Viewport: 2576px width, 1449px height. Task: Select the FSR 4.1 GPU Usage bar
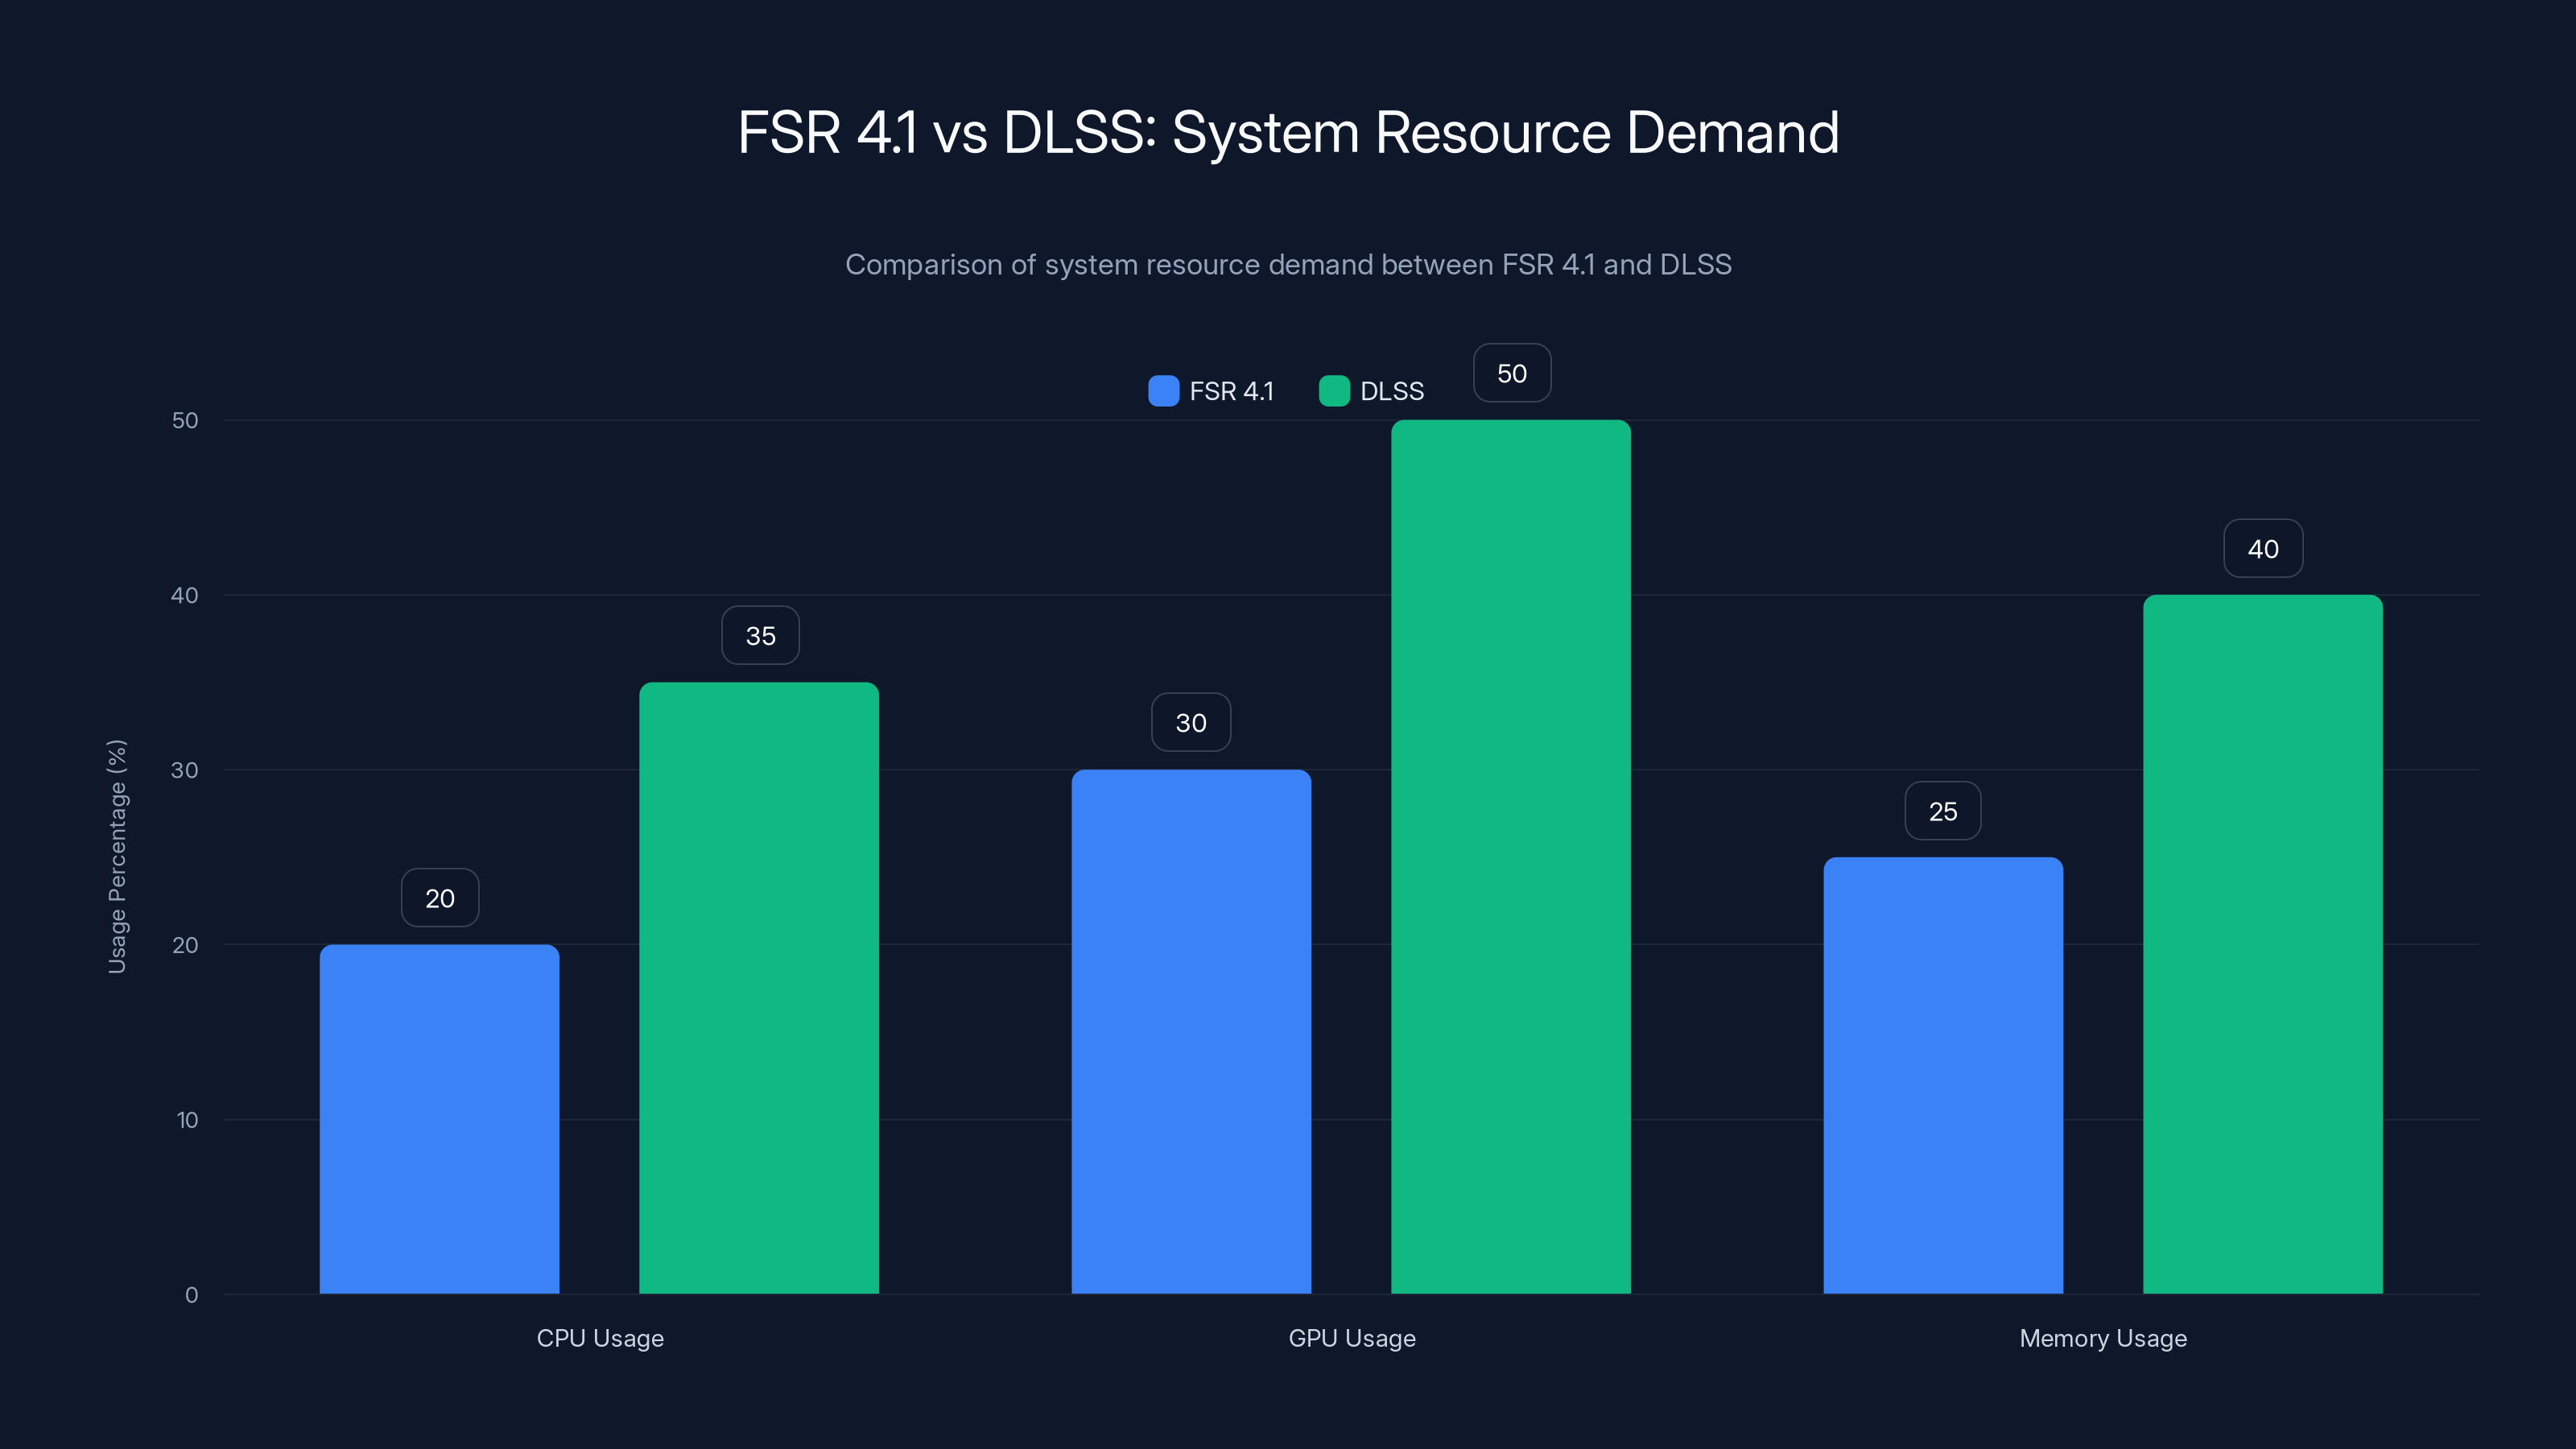[x=1191, y=1031]
